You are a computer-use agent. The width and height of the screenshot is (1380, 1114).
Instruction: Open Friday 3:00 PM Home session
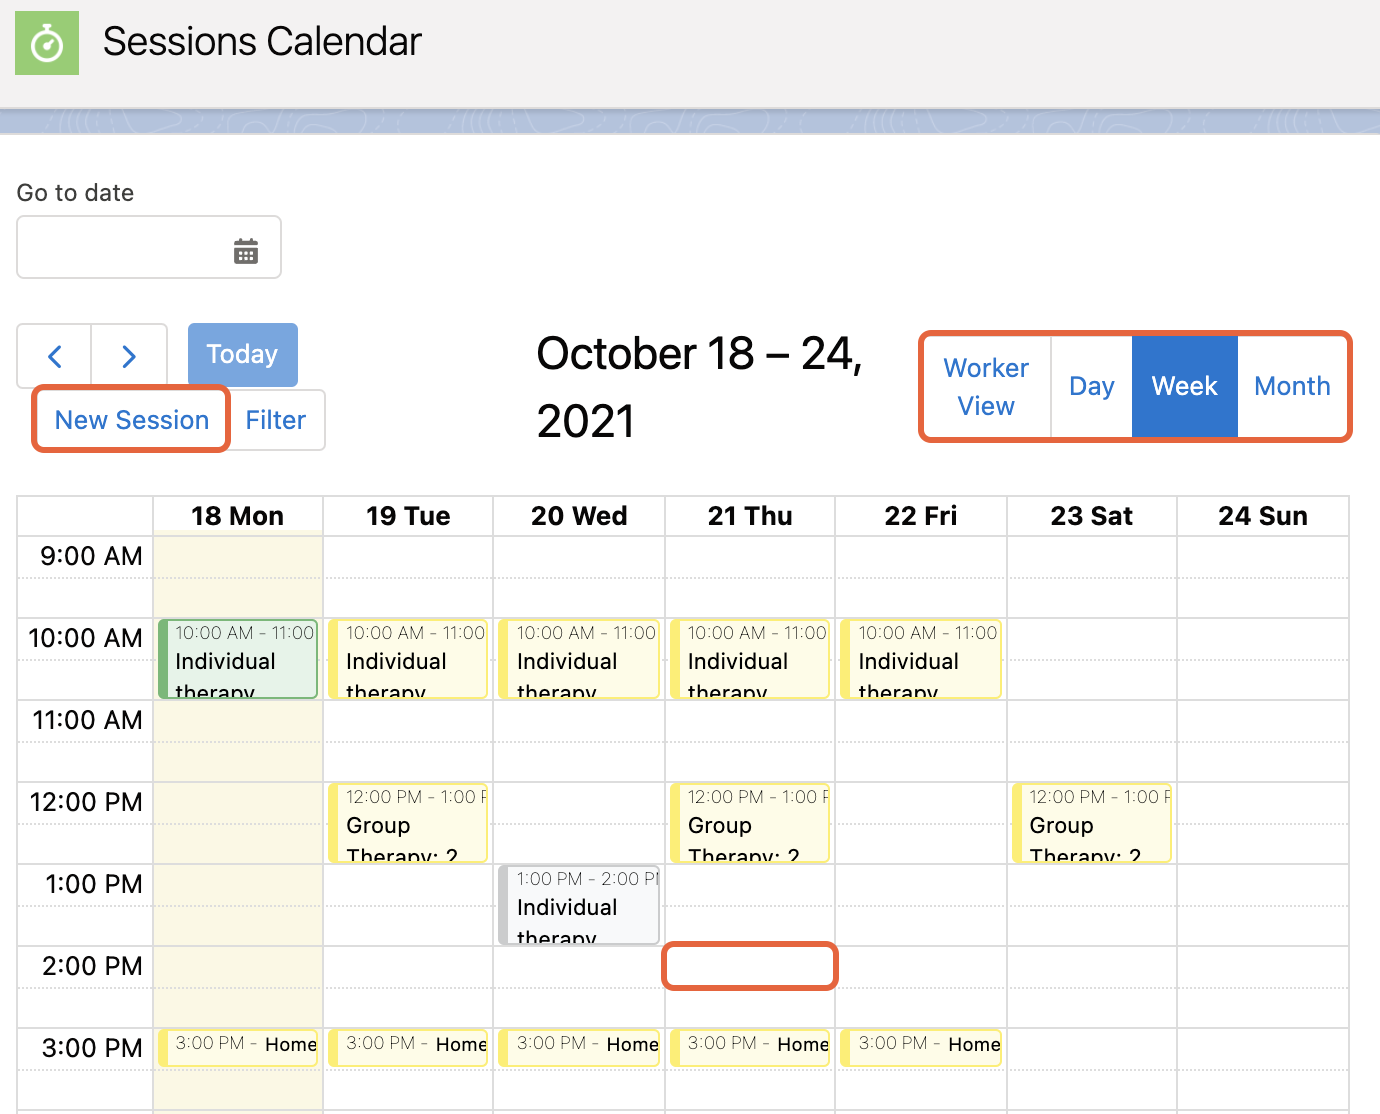(x=921, y=1047)
